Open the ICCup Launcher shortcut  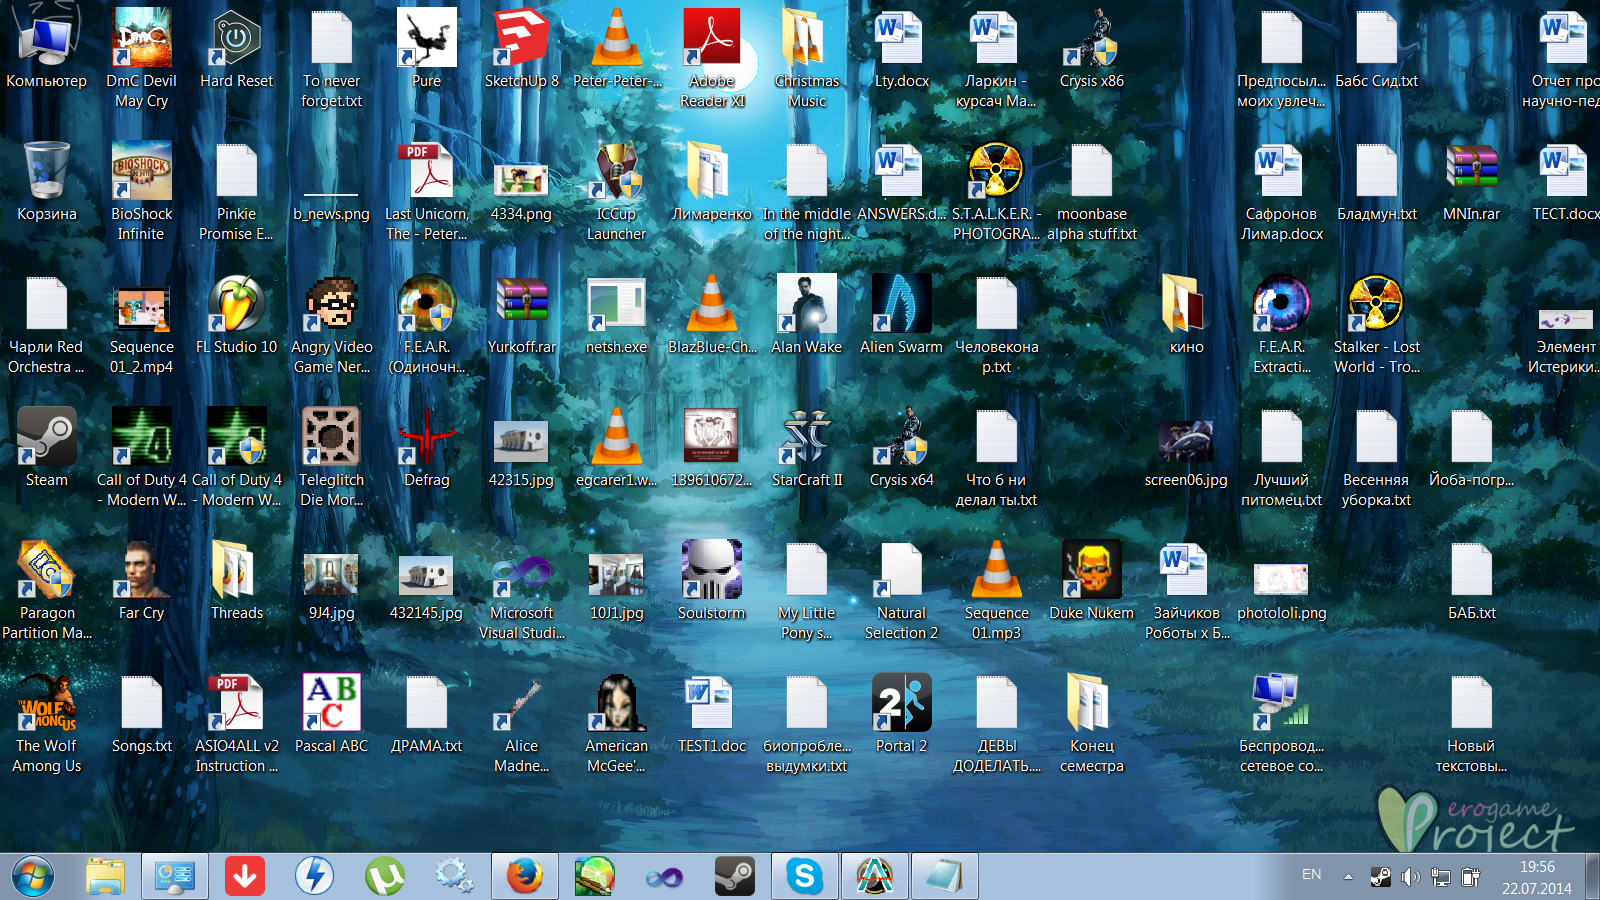[616, 191]
